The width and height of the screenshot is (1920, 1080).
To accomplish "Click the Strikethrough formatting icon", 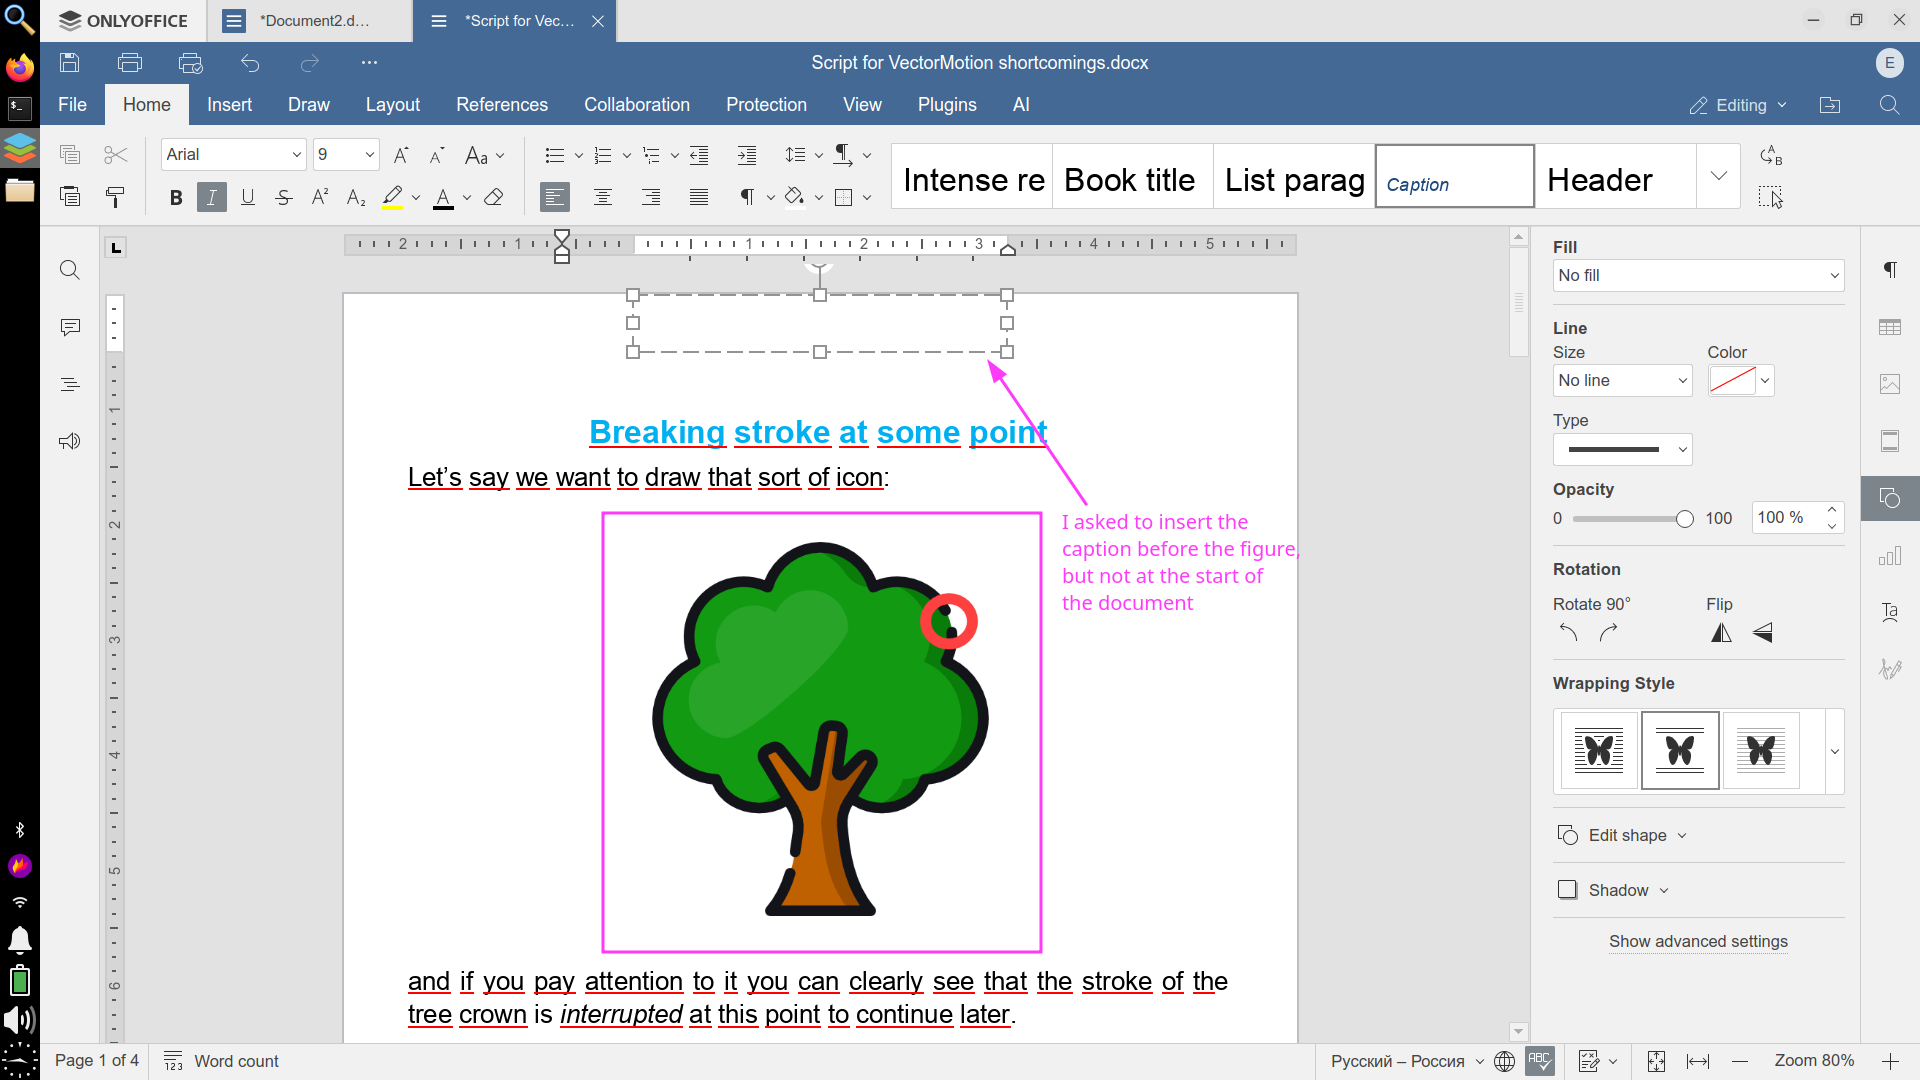I will (x=284, y=197).
